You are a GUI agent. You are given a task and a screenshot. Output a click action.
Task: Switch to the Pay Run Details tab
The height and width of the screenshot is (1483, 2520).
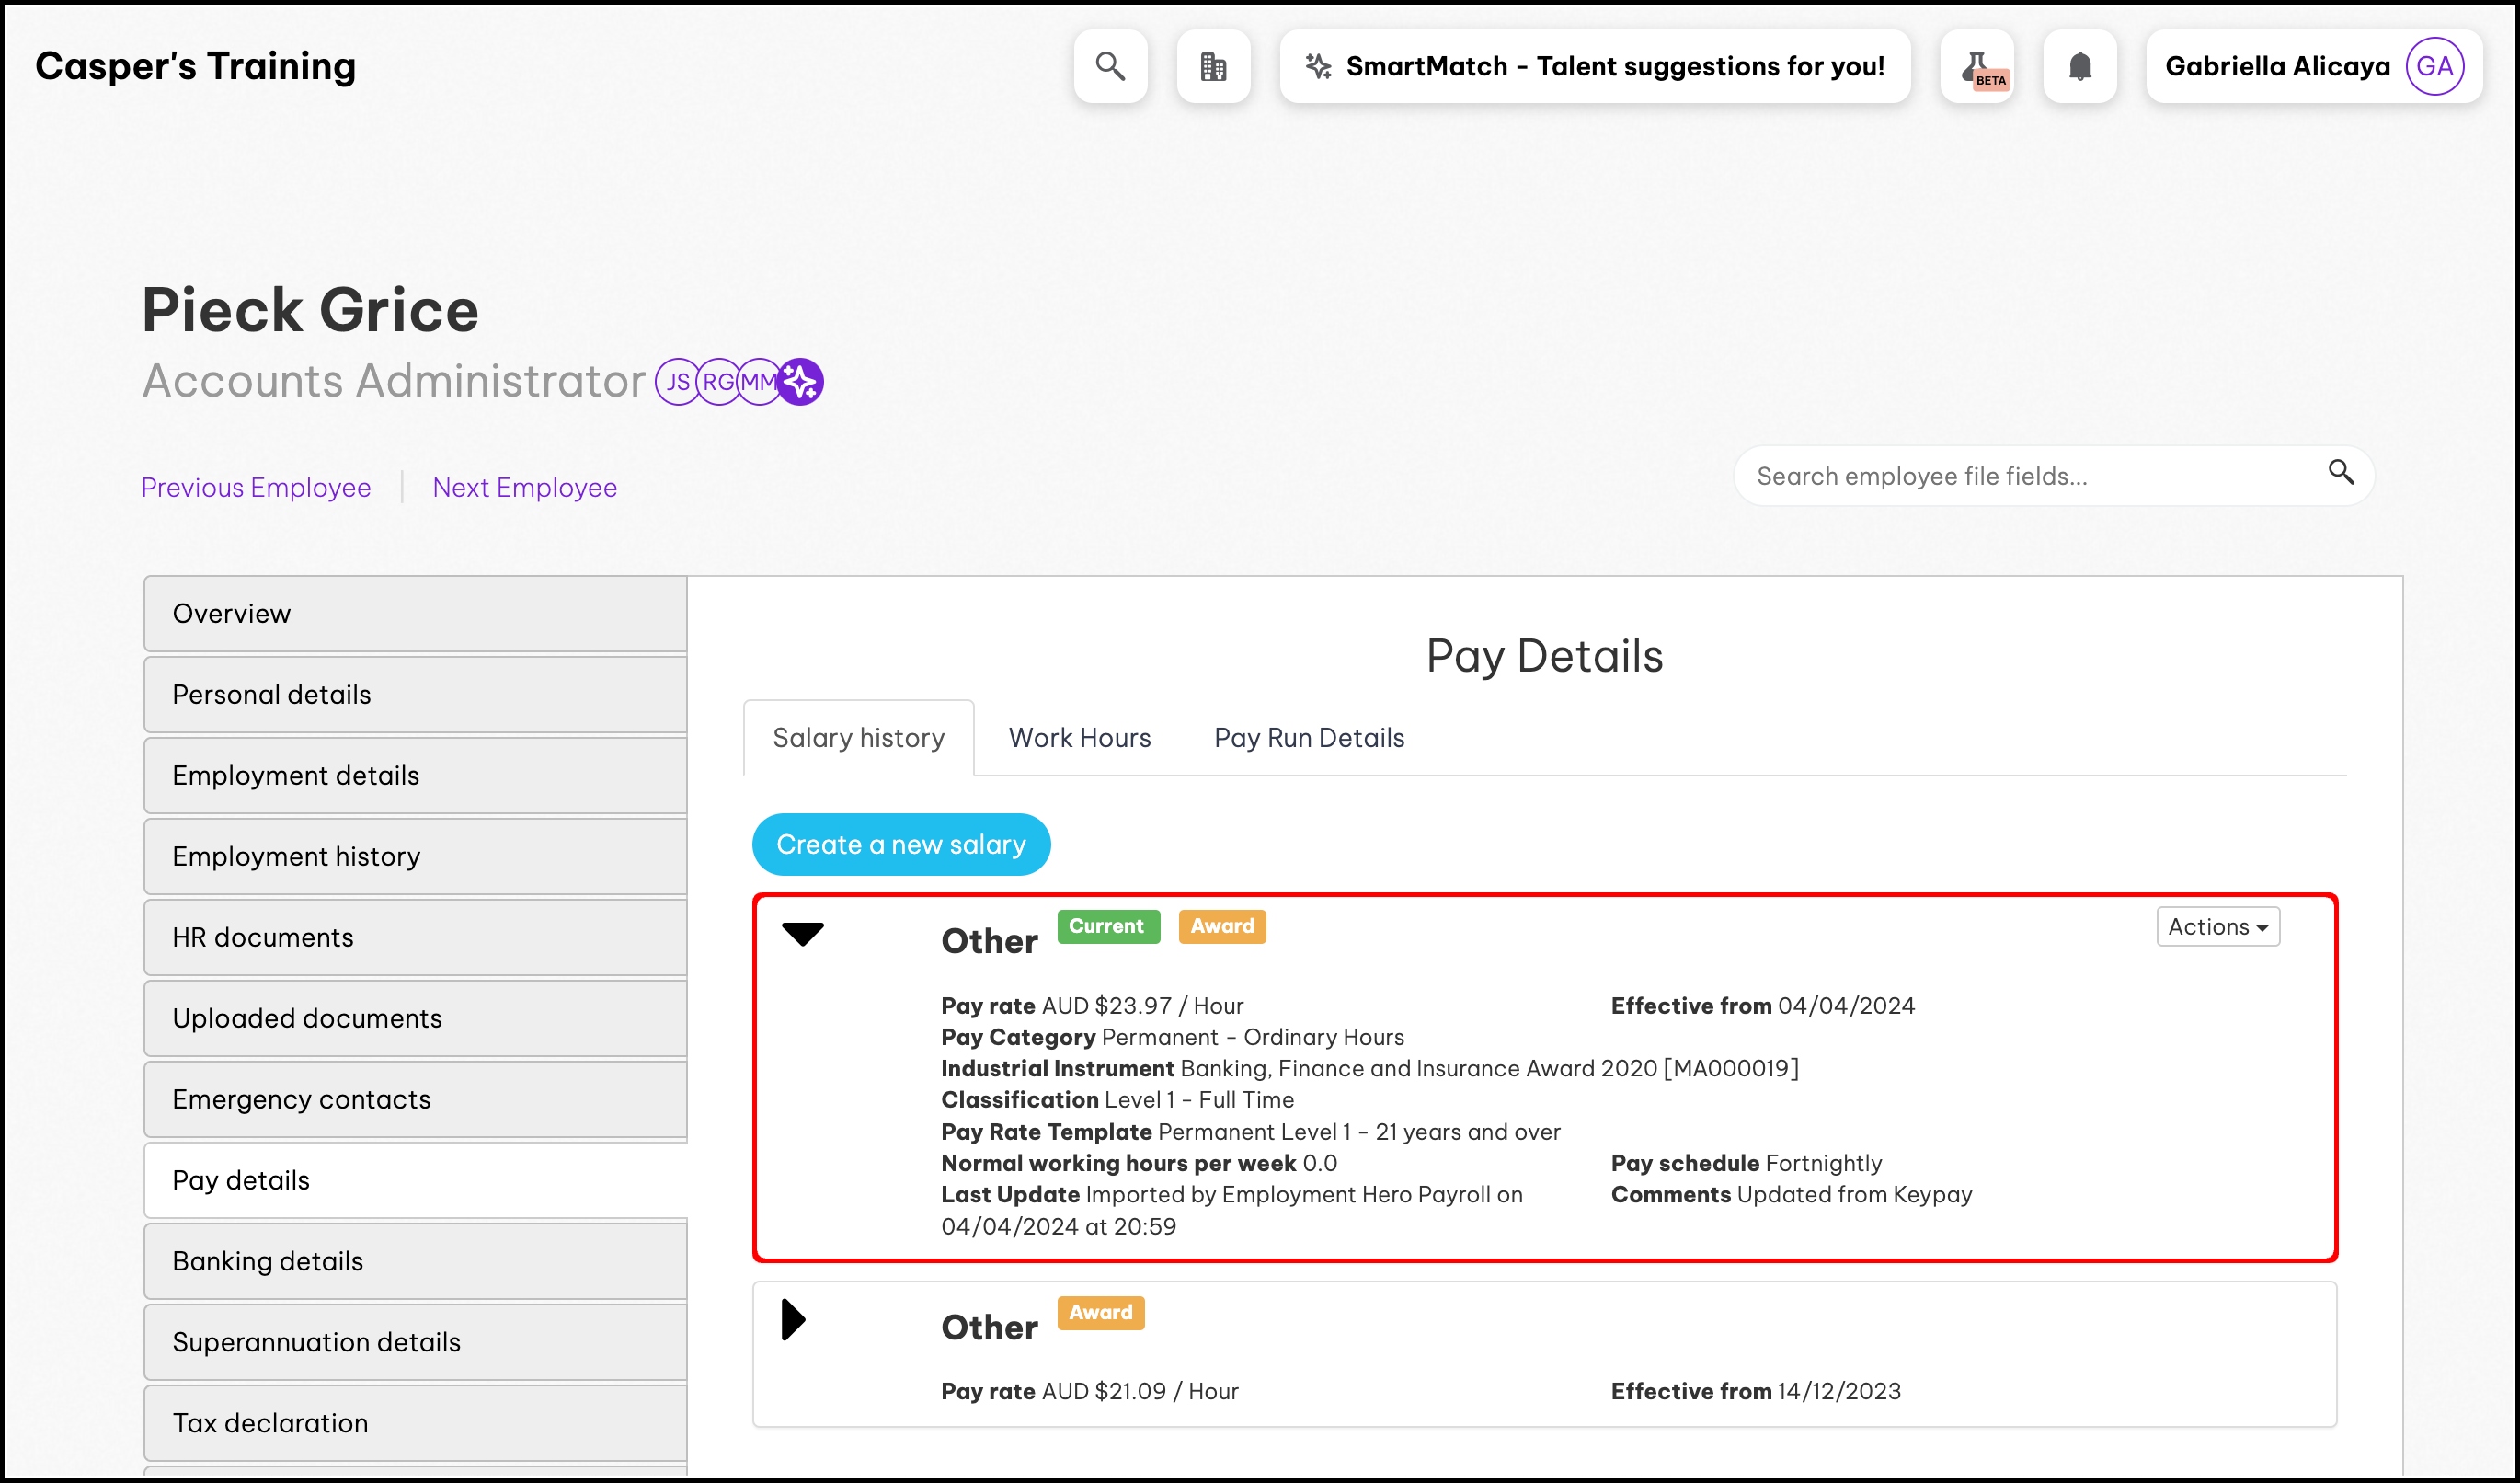1308,738
